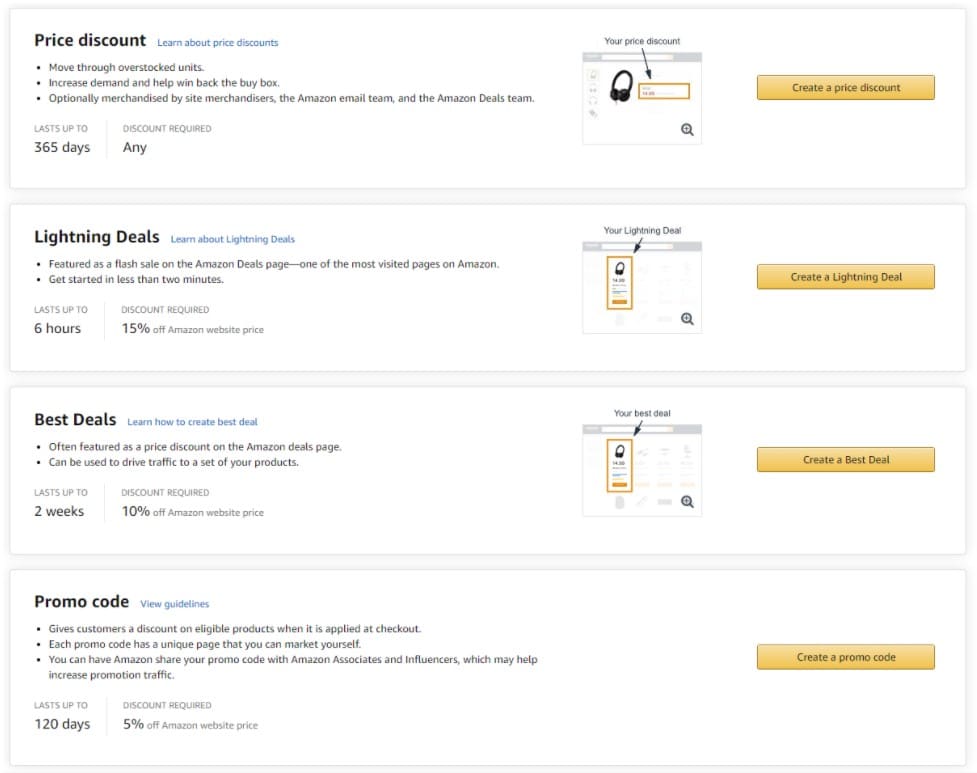Click the 'Create a Lightning Deal' button
Viewport: 977px width, 773px height.
(845, 277)
